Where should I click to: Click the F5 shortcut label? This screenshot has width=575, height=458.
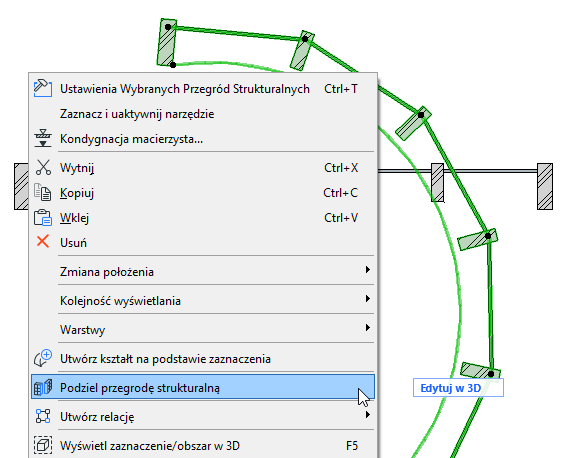[352, 446]
